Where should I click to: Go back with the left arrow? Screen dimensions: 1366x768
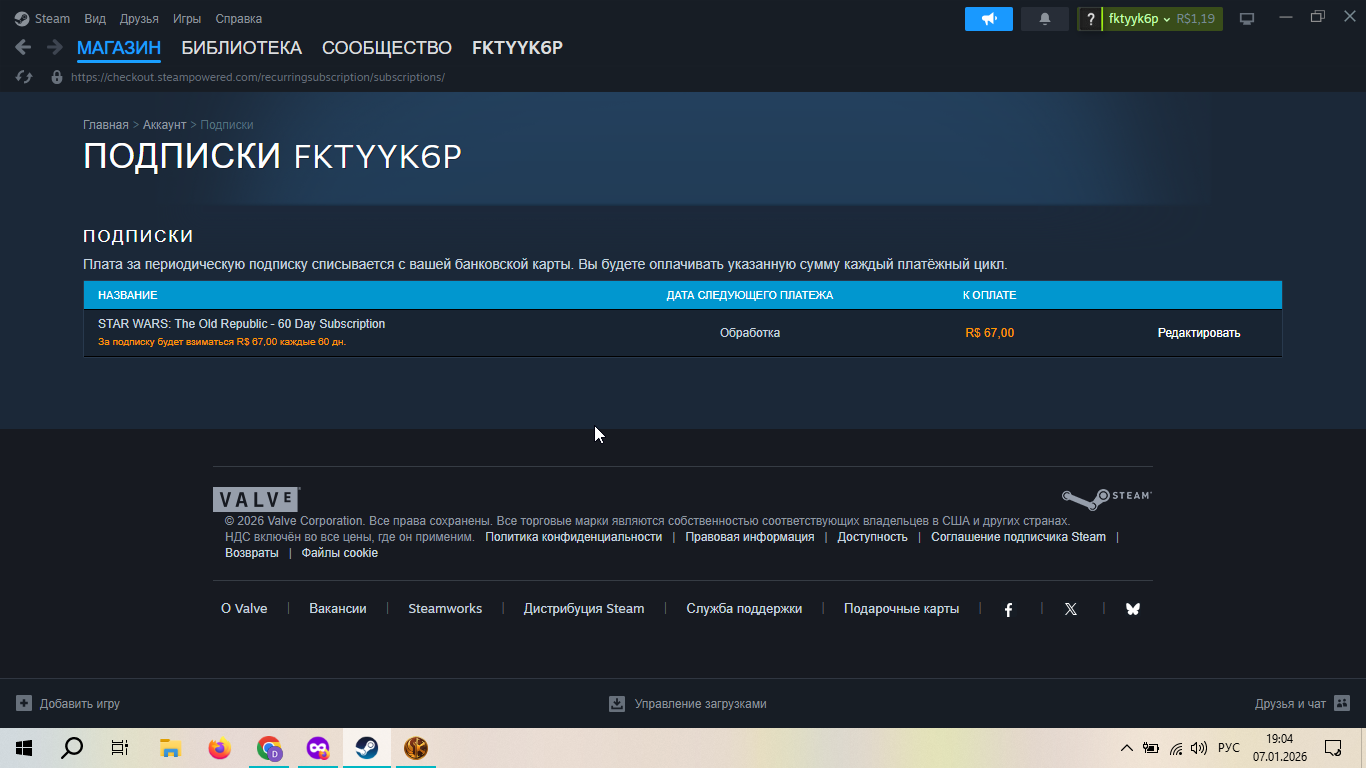point(23,47)
